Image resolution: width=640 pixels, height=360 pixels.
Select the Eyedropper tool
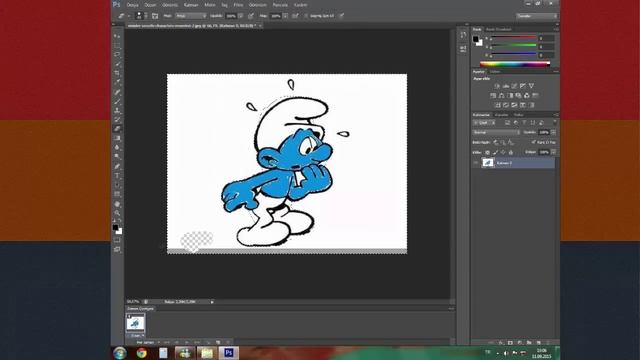coord(117,82)
